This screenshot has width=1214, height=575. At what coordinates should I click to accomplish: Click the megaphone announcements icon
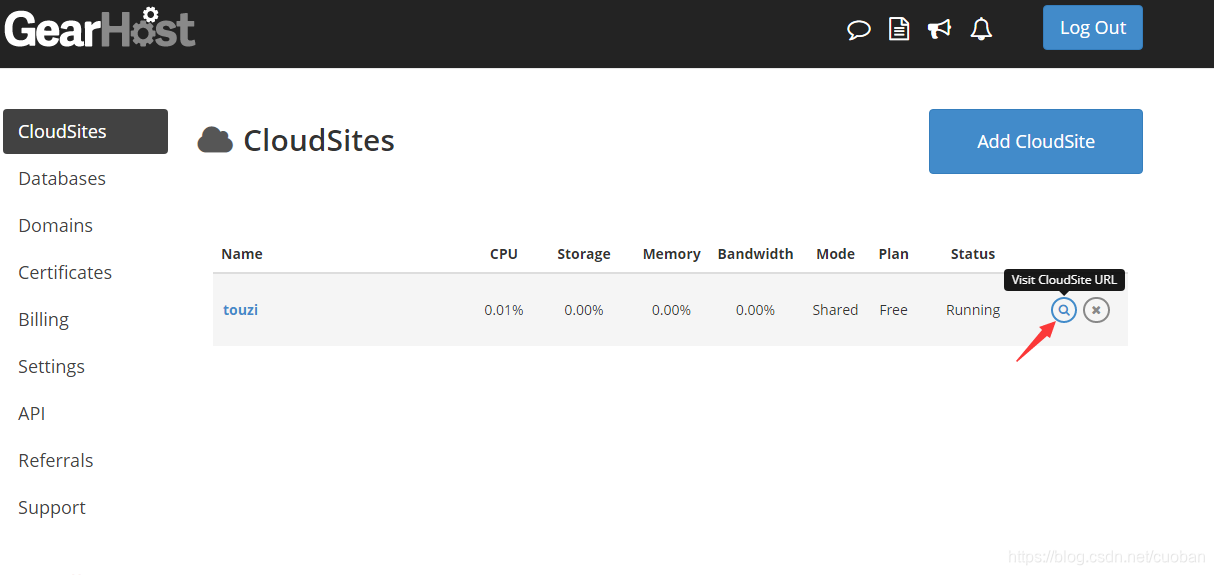[x=940, y=29]
